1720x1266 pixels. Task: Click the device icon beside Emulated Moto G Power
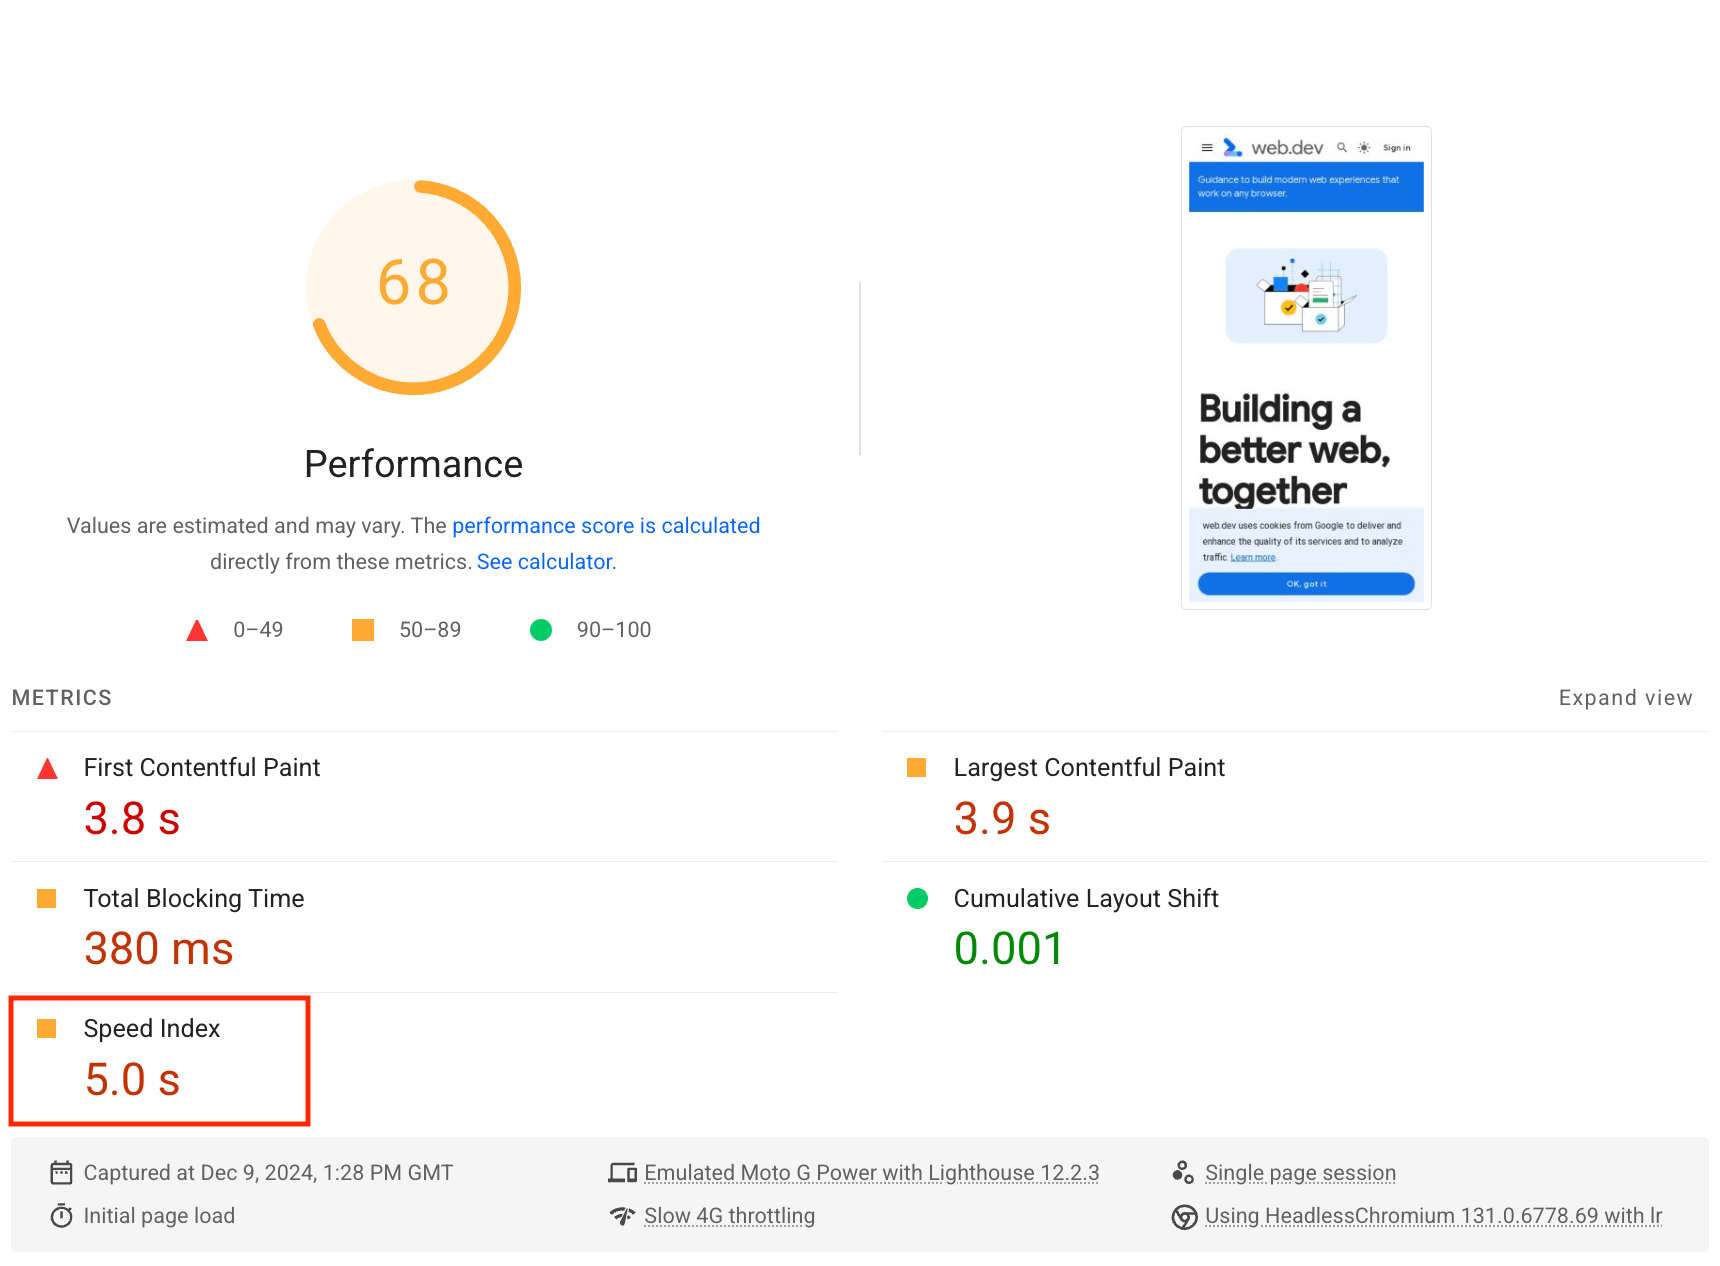(x=622, y=1172)
